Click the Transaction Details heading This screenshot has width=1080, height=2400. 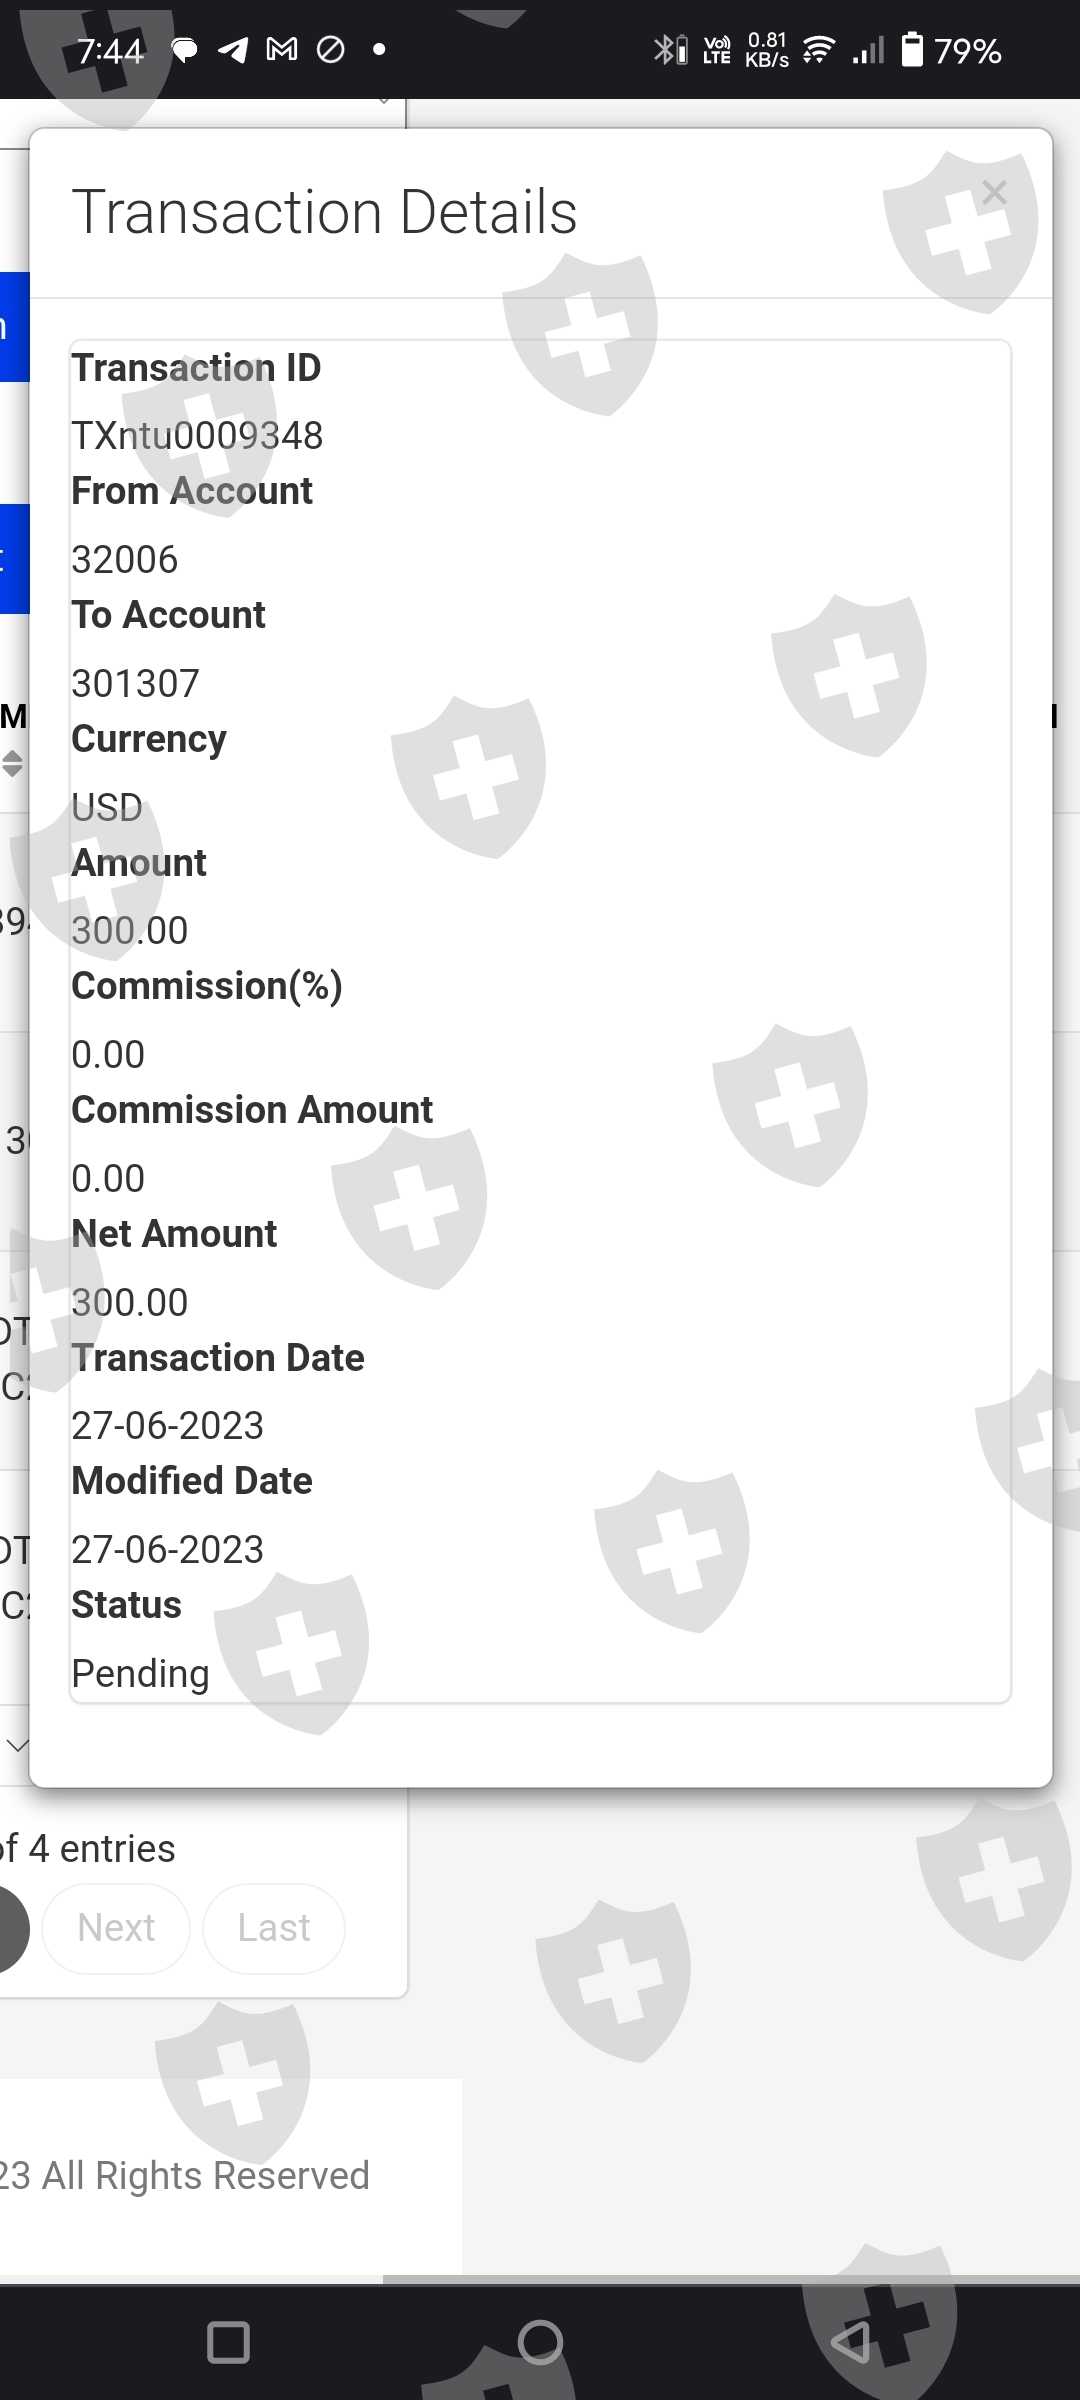pos(325,212)
